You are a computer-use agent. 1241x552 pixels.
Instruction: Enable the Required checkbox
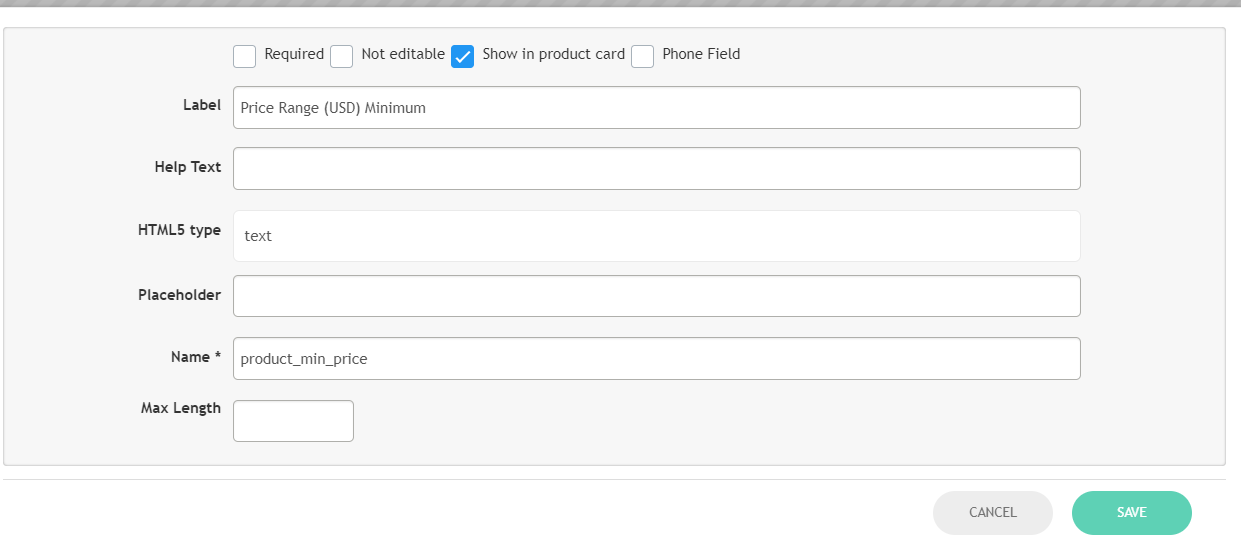point(244,56)
